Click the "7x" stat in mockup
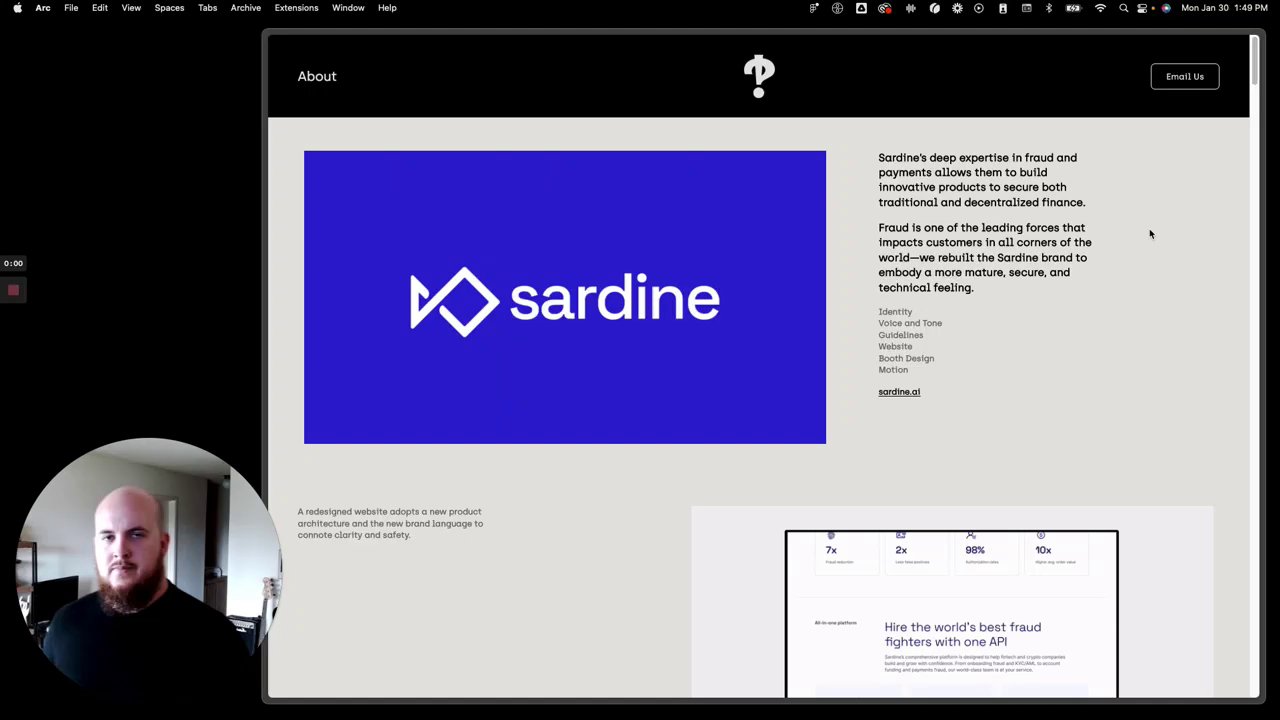Image resolution: width=1280 pixels, height=720 pixels. point(831,550)
